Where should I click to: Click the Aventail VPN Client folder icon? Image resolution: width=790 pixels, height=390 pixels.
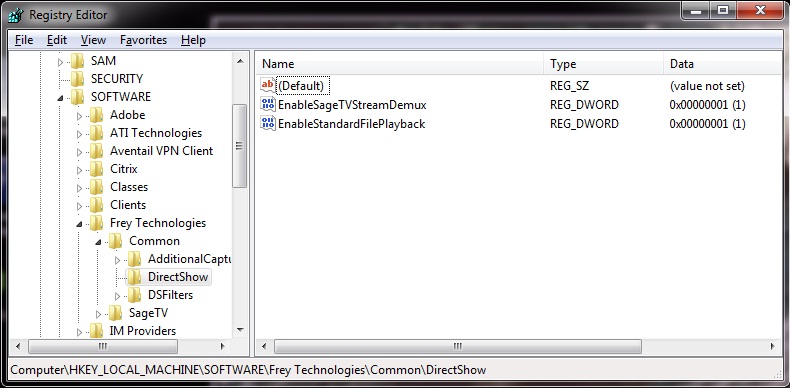point(96,151)
